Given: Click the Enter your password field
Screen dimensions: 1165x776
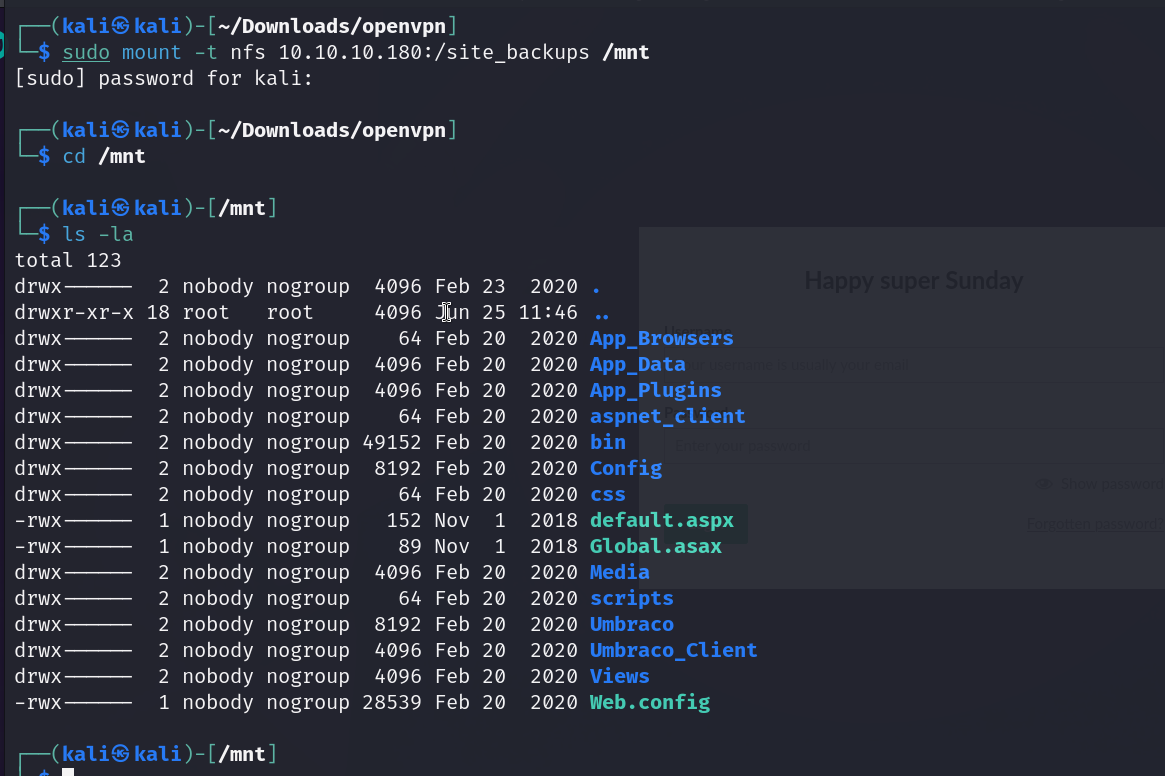Looking at the screenshot, I should pos(900,446).
